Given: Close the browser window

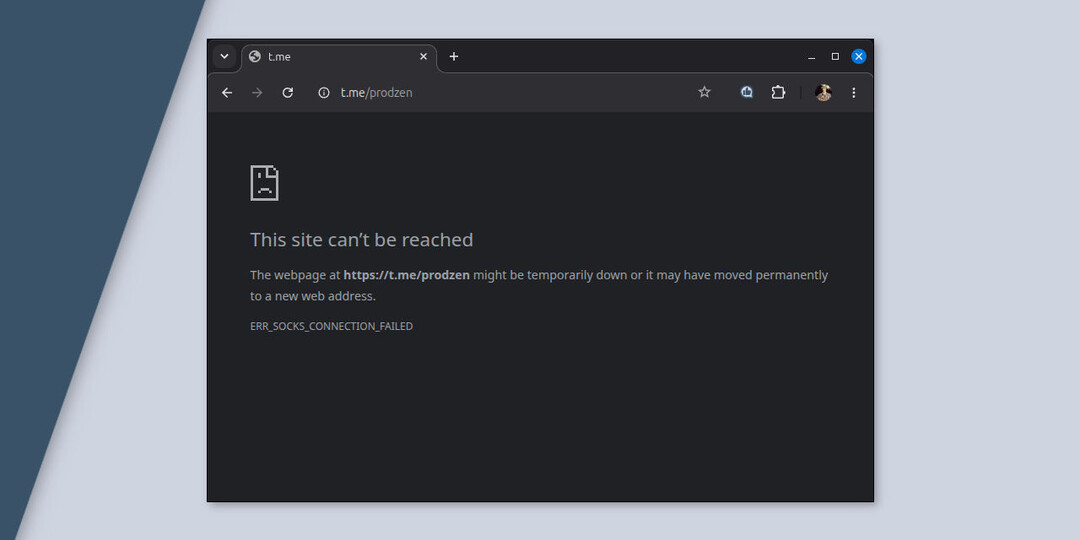Looking at the screenshot, I should click(858, 56).
